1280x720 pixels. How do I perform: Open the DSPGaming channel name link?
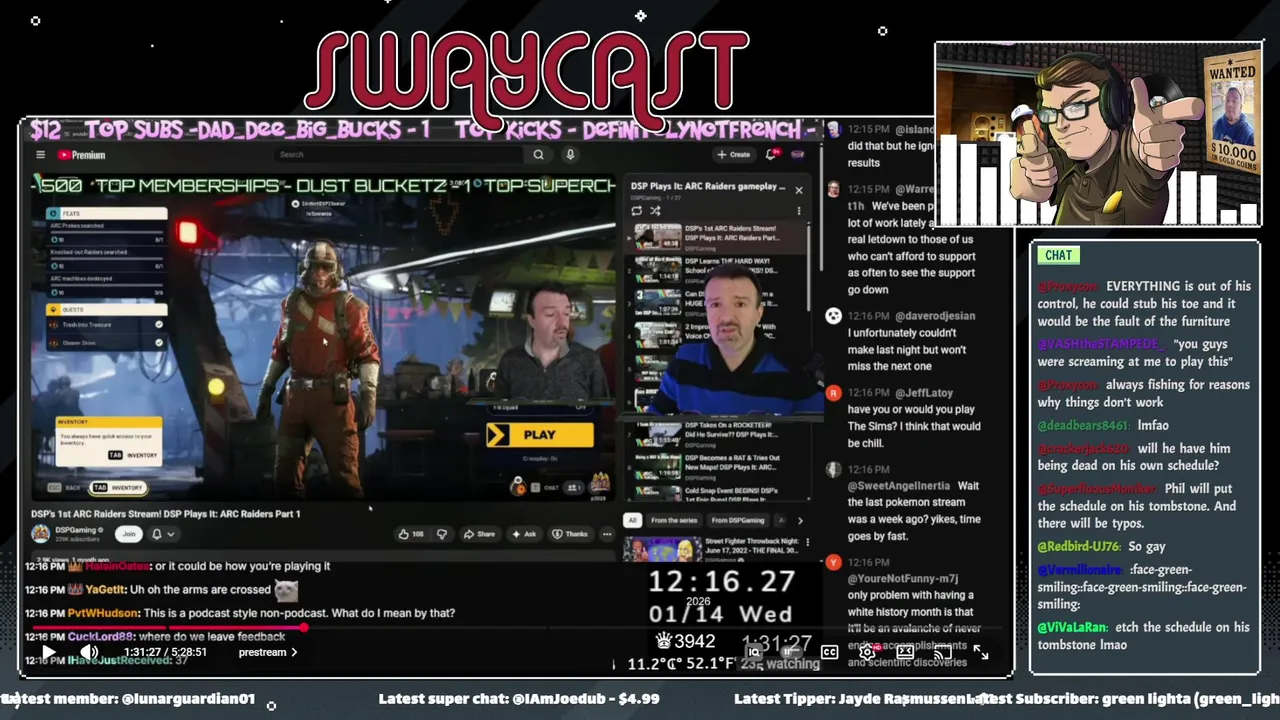pyautogui.click(x=78, y=530)
